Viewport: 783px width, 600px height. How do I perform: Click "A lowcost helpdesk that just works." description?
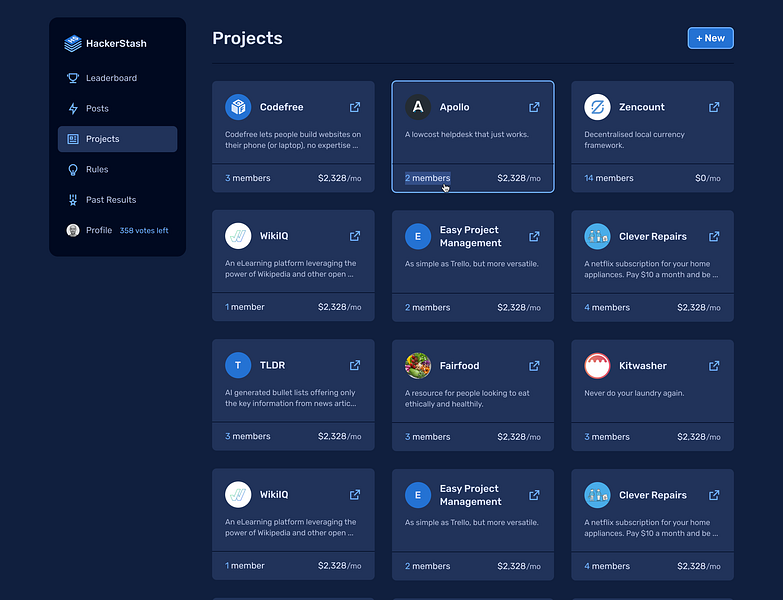tap(466, 134)
